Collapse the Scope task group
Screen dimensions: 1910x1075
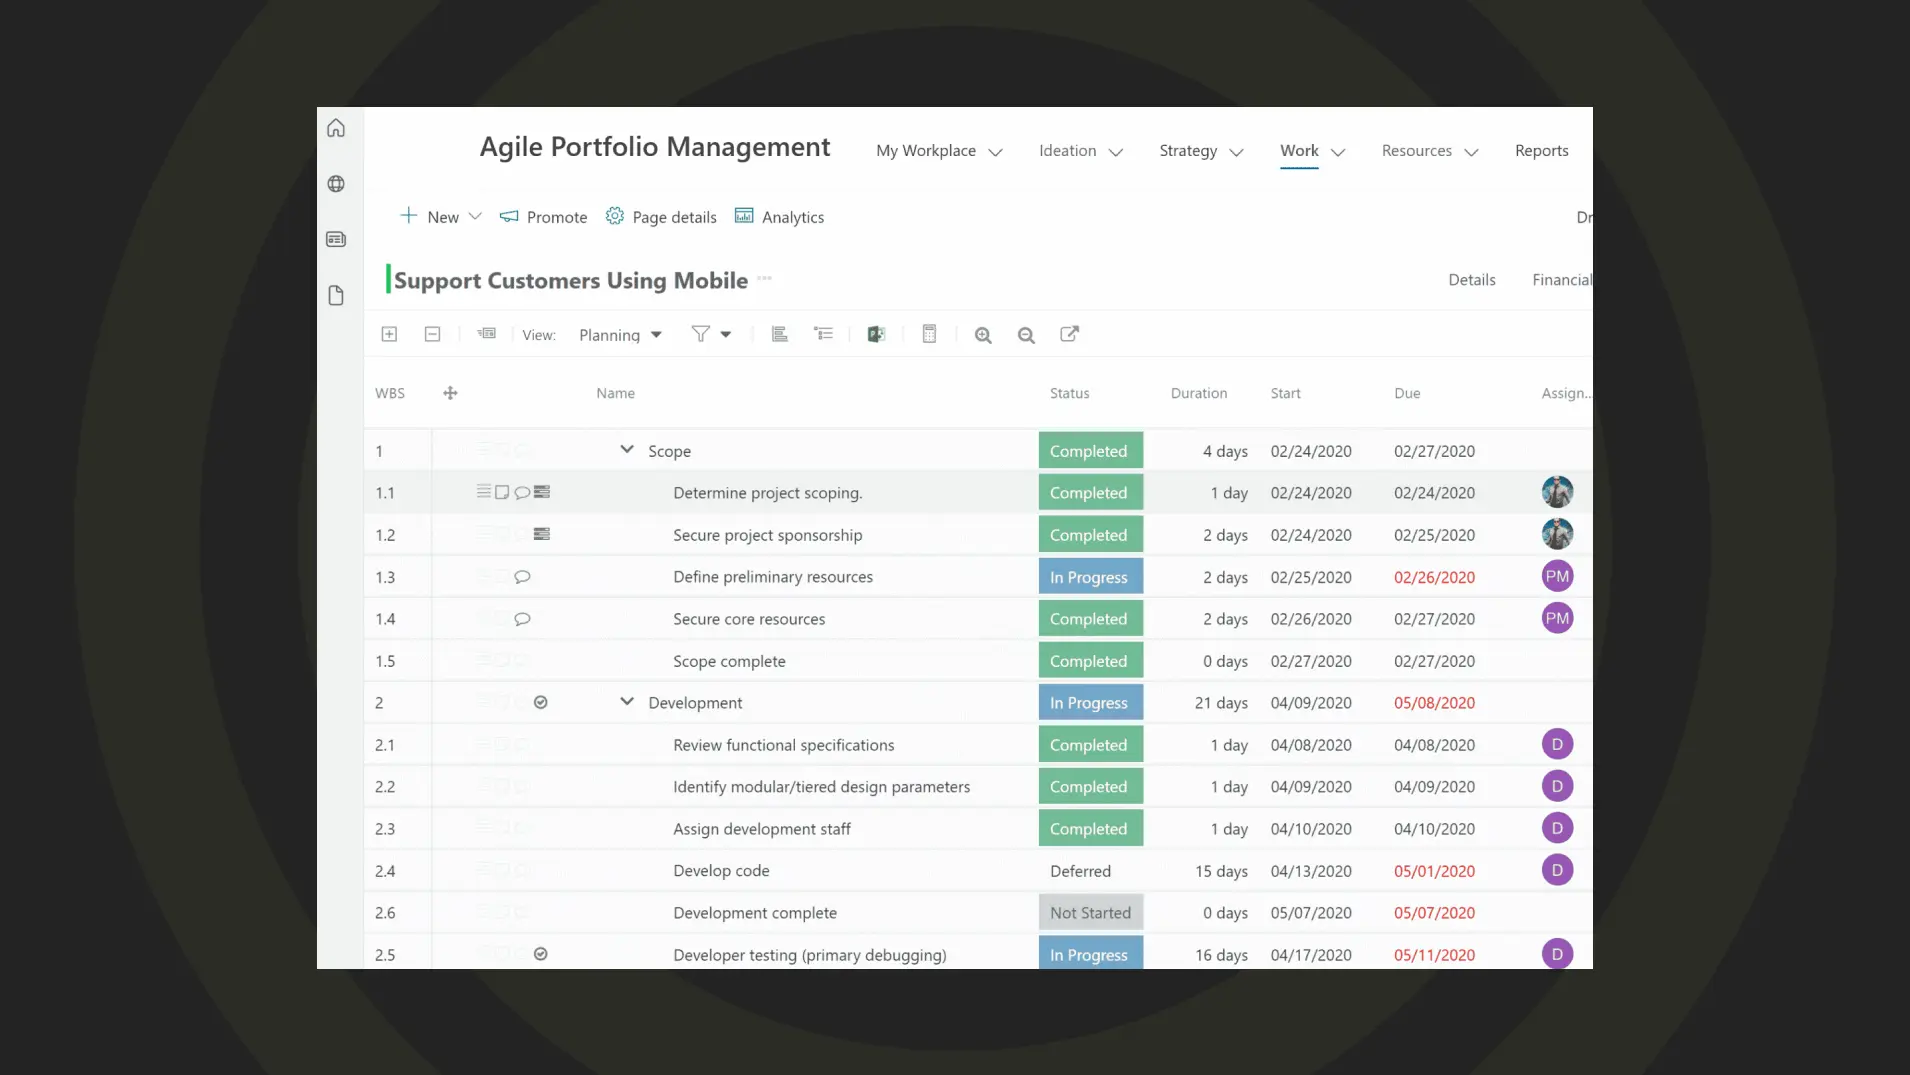[x=627, y=450]
